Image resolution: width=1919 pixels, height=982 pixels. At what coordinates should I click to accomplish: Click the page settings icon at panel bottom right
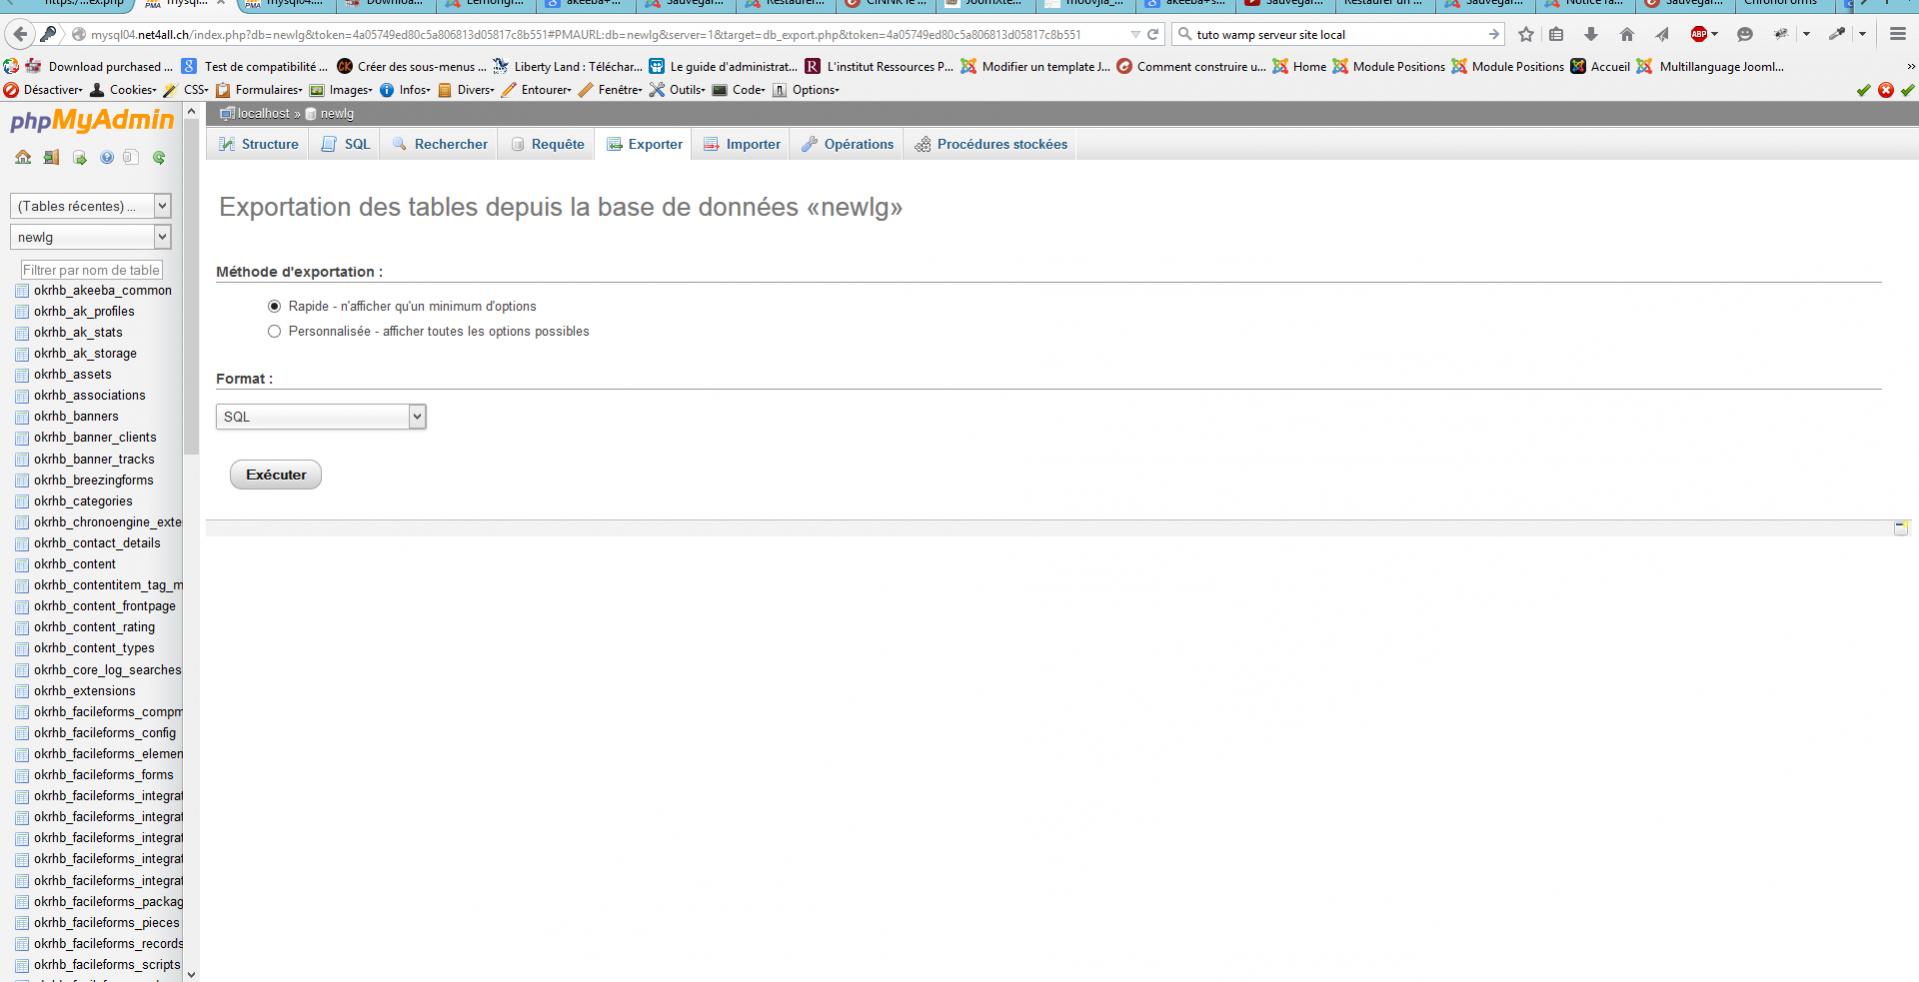click(x=1901, y=527)
